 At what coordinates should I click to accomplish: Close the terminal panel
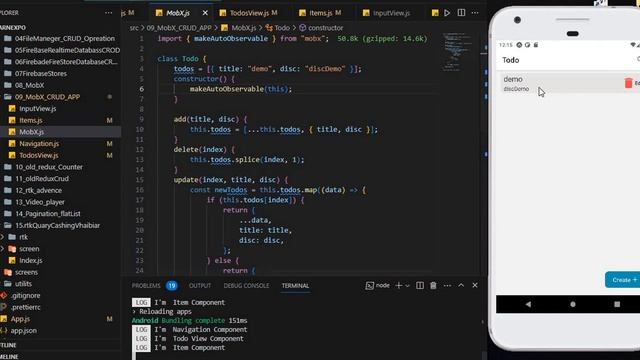[475, 285]
